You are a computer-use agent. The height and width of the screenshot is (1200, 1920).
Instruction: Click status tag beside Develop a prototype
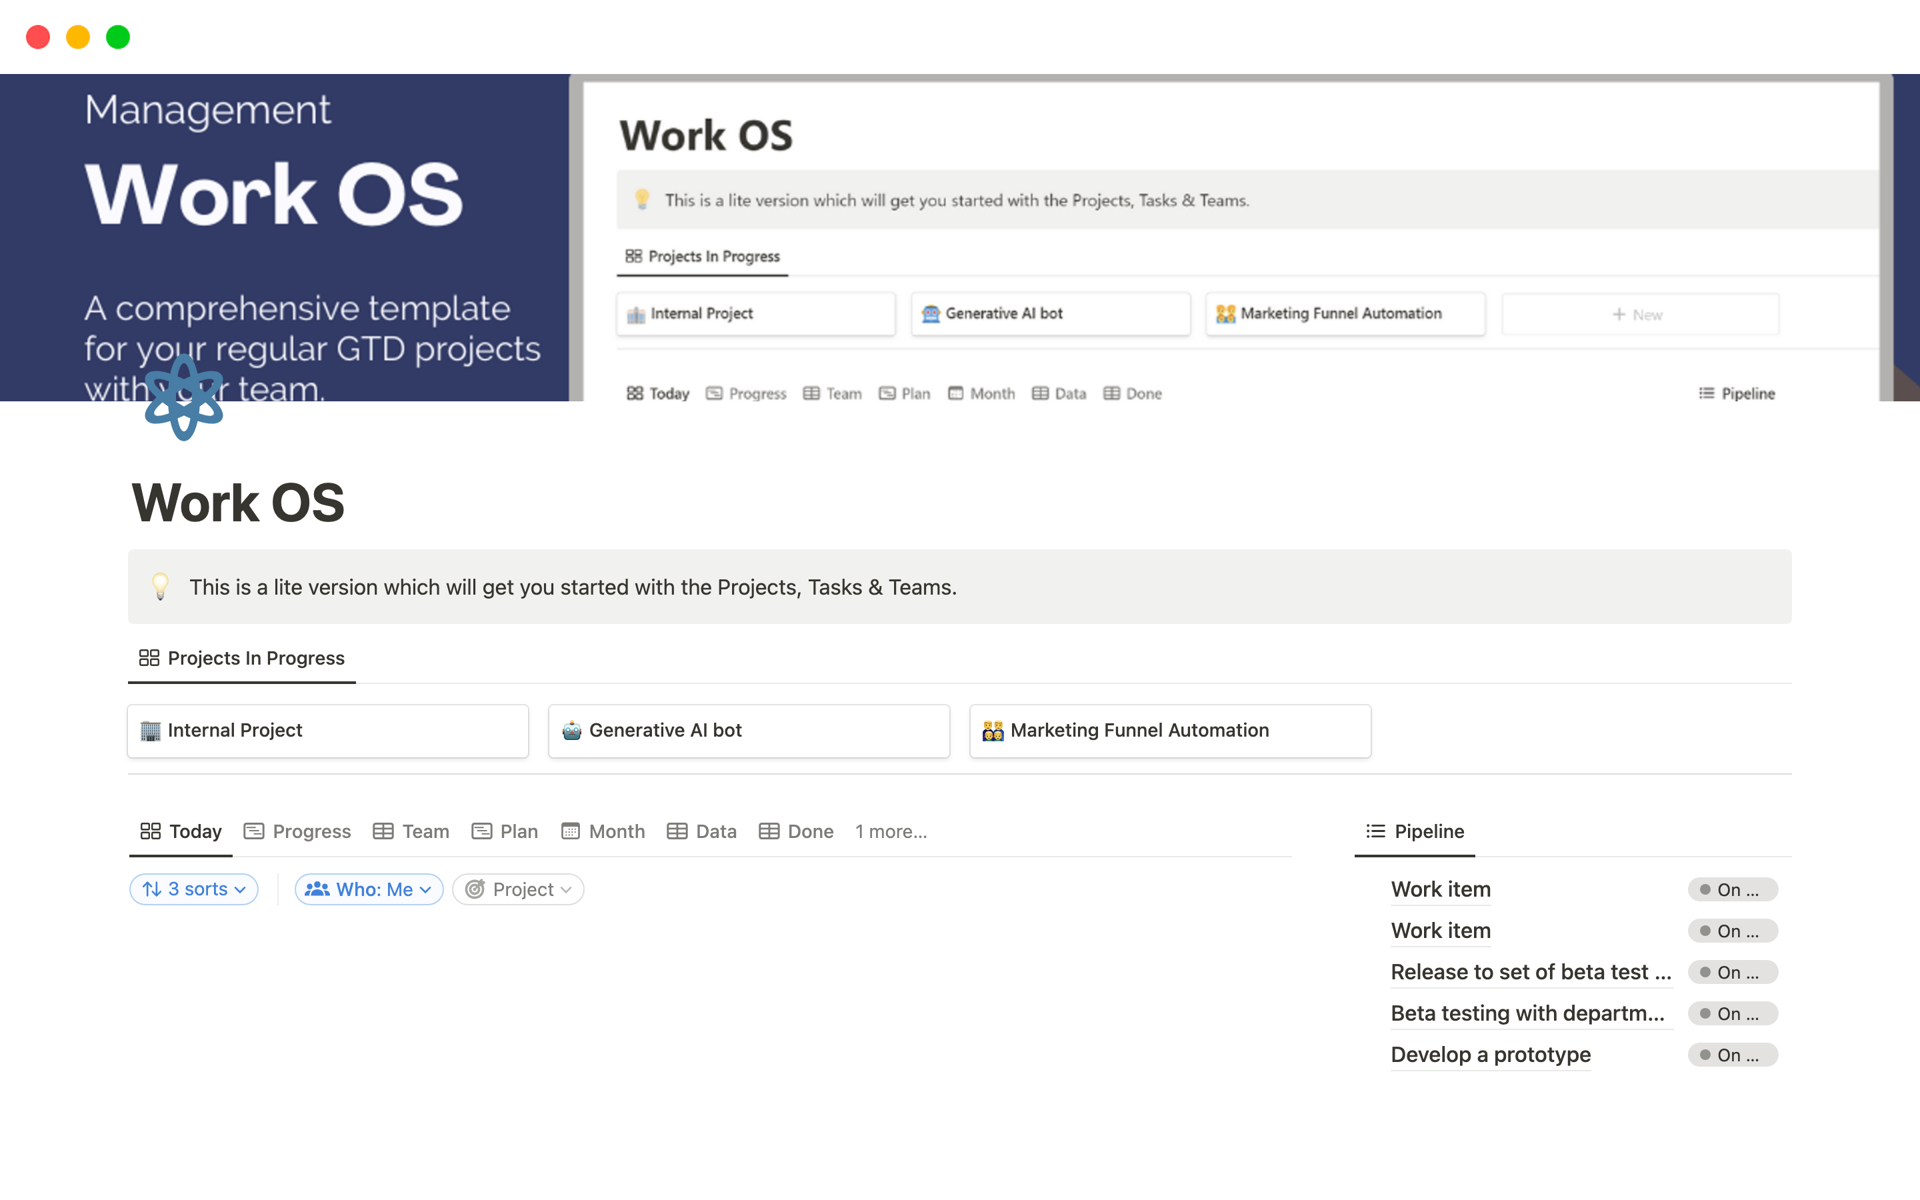click(1733, 1055)
